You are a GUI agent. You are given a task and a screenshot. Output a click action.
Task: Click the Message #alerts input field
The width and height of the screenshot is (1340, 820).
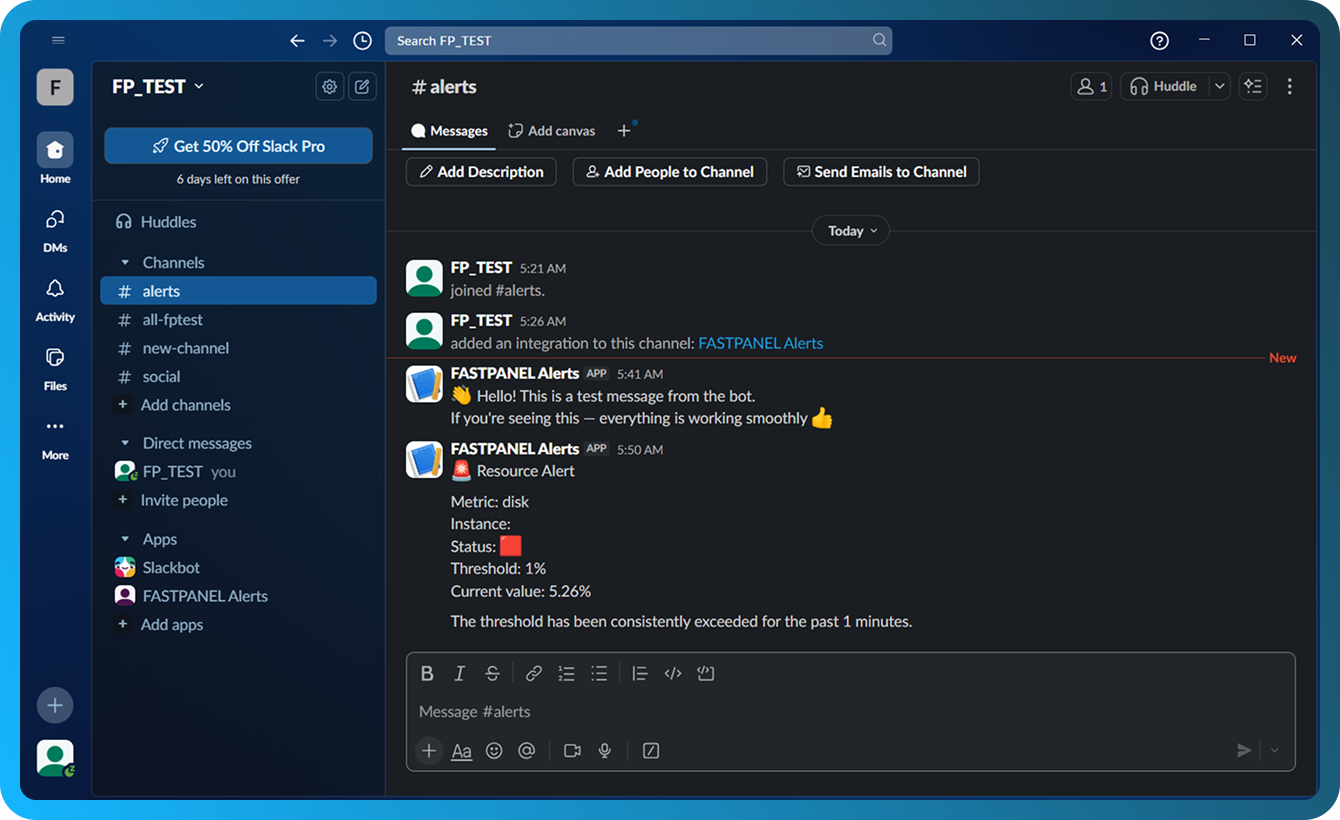point(800,712)
